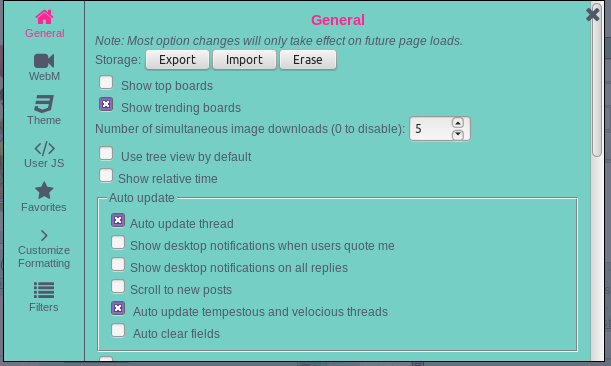Click the Erase storage button
Screen dimensions: 611x366
pos(308,60)
